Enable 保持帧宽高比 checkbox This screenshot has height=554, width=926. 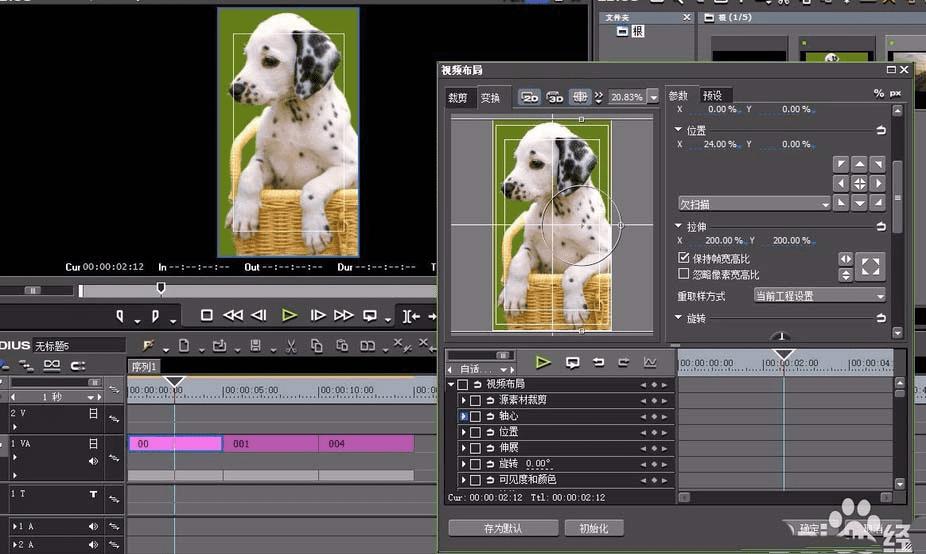pyautogui.click(x=683, y=258)
